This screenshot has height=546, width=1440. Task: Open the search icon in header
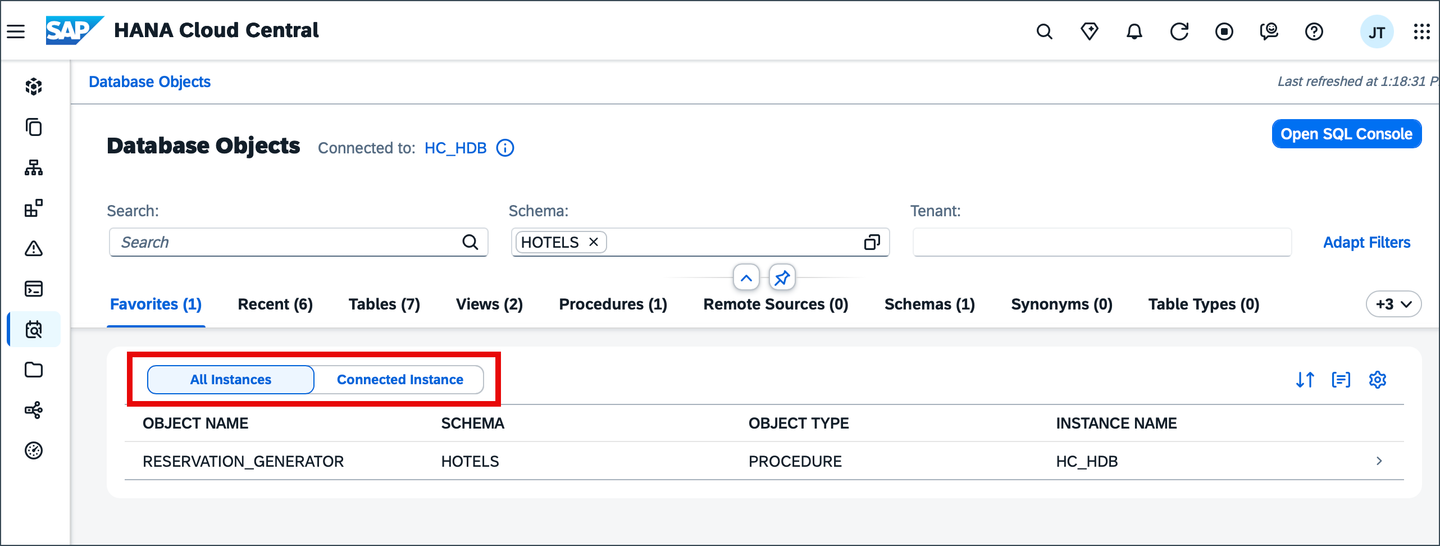(x=1044, y=32)
